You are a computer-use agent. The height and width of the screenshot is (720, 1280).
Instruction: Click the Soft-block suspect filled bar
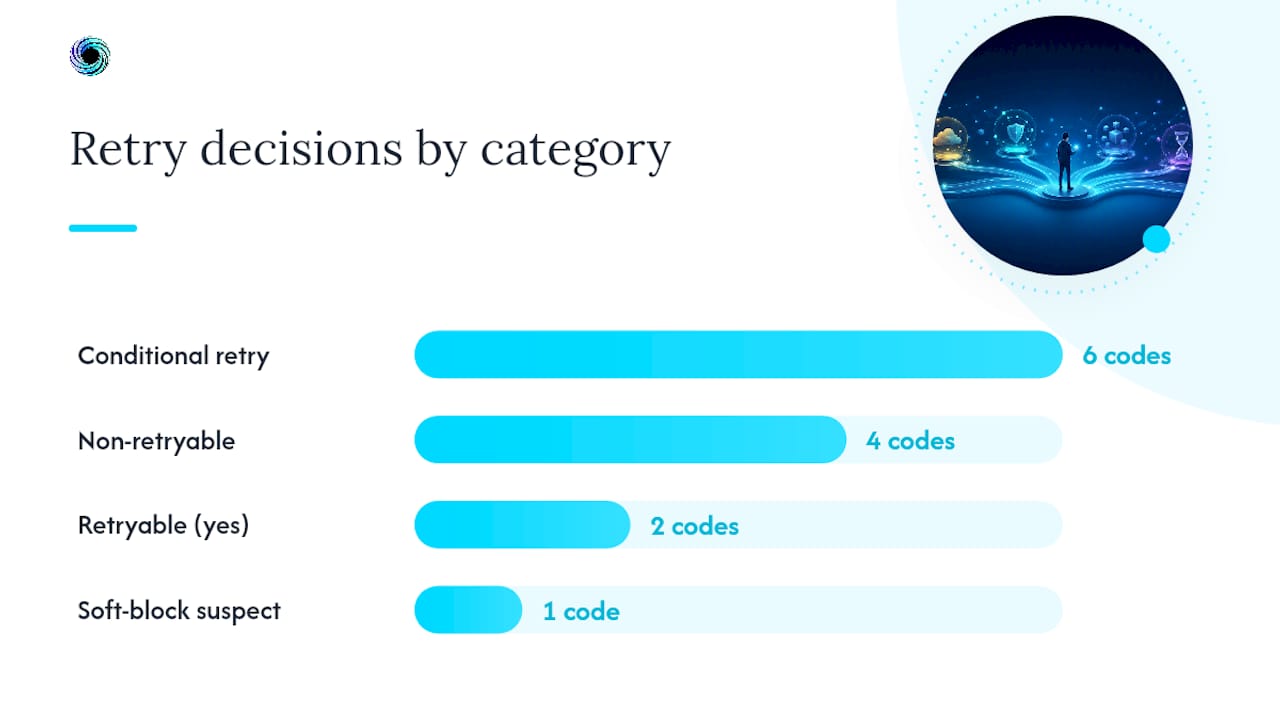pyautogui.click(x=468, y=609)
